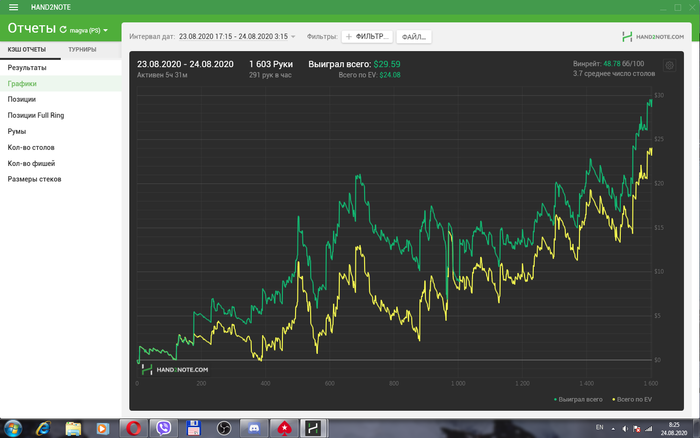Switch to Discord in the taskbar
This screenshot has height=438, width=700.
[x=254, y=429]
